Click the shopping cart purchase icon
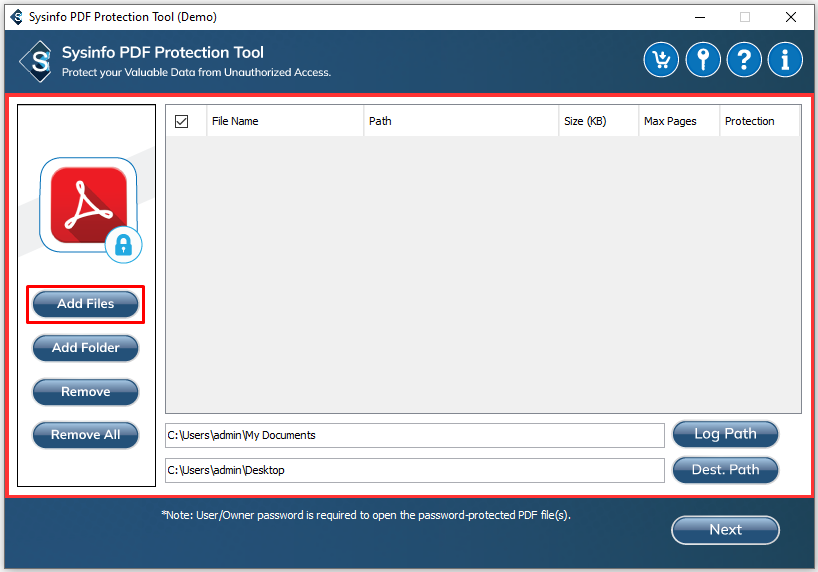Screen dimensions: 818x572 661,60
